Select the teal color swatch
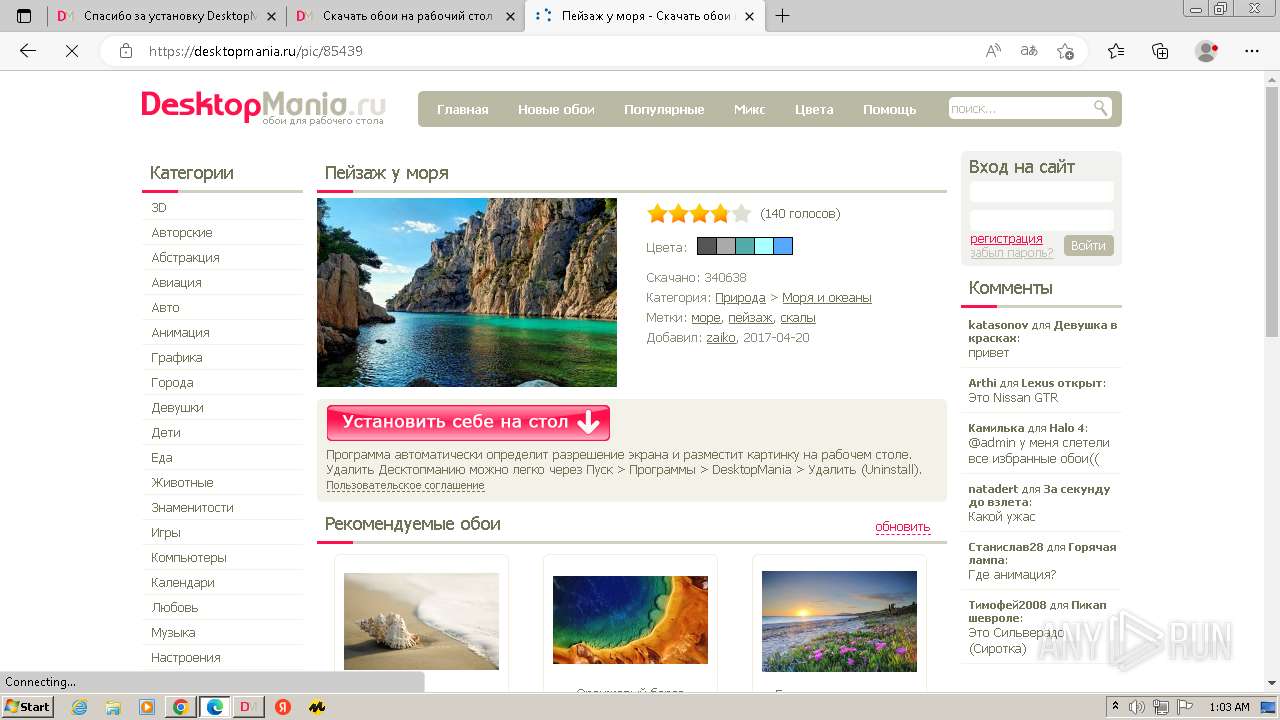 click(x=745, y=246)
